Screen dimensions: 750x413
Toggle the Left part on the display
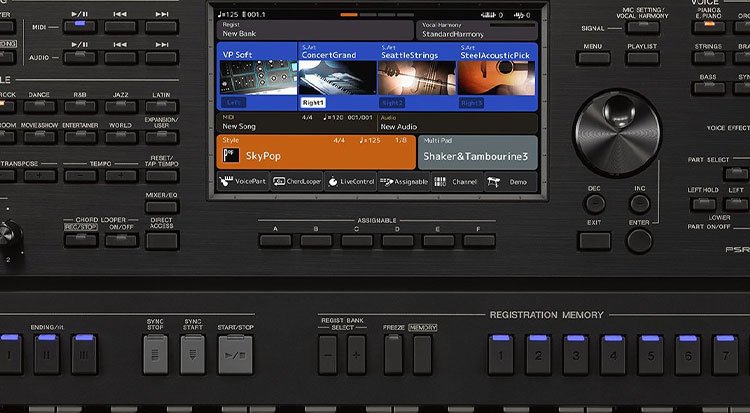(233, 102)
